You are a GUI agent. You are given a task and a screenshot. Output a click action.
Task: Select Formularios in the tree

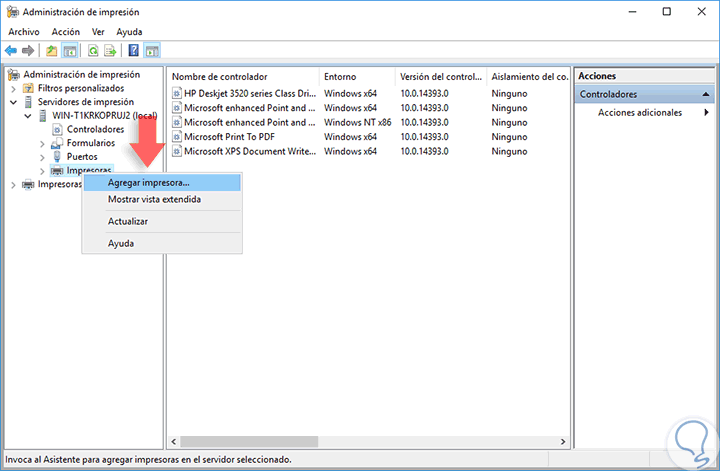[91, 143]
